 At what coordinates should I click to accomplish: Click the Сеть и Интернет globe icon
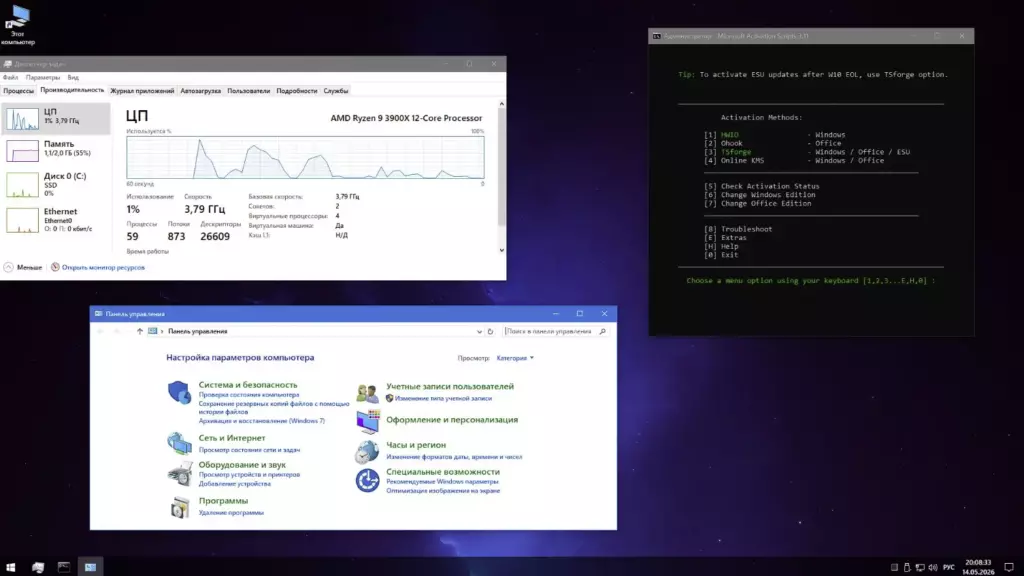click(179, 443)
